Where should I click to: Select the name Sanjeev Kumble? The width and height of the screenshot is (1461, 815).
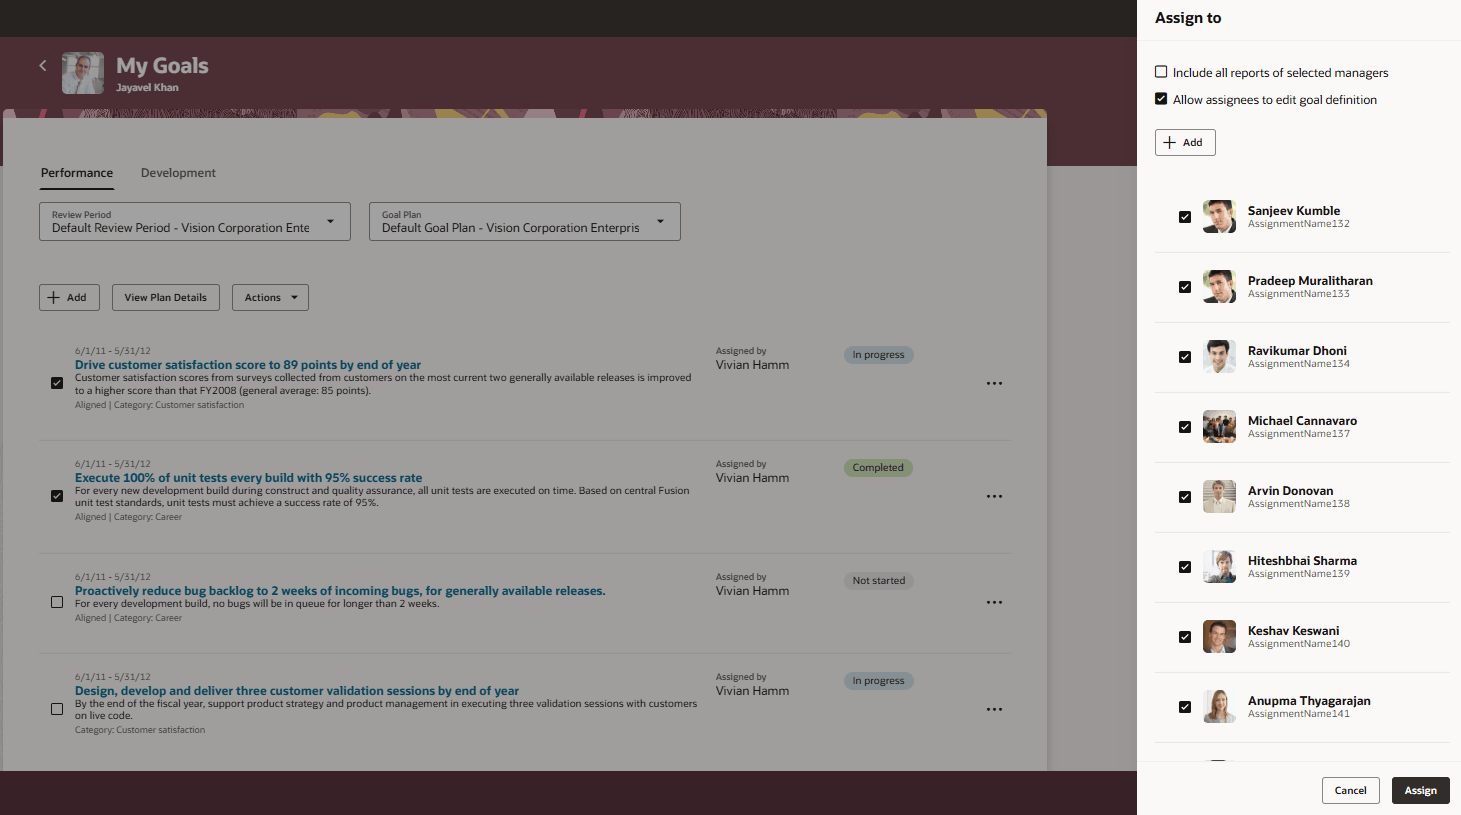[1293, 211]
